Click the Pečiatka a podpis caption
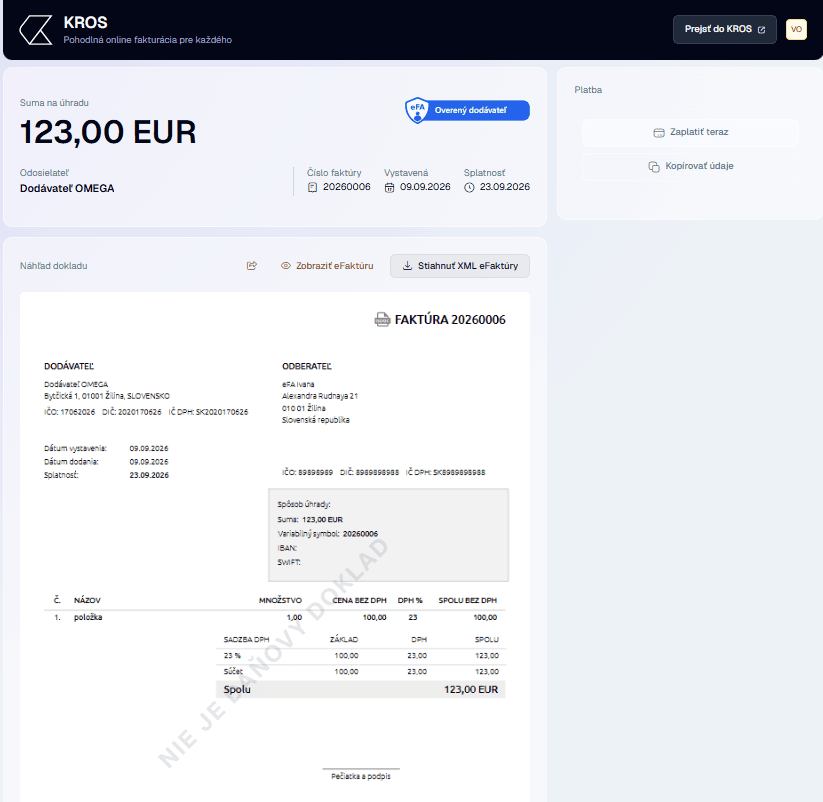823x802 pixels. (x=361, y=776)
